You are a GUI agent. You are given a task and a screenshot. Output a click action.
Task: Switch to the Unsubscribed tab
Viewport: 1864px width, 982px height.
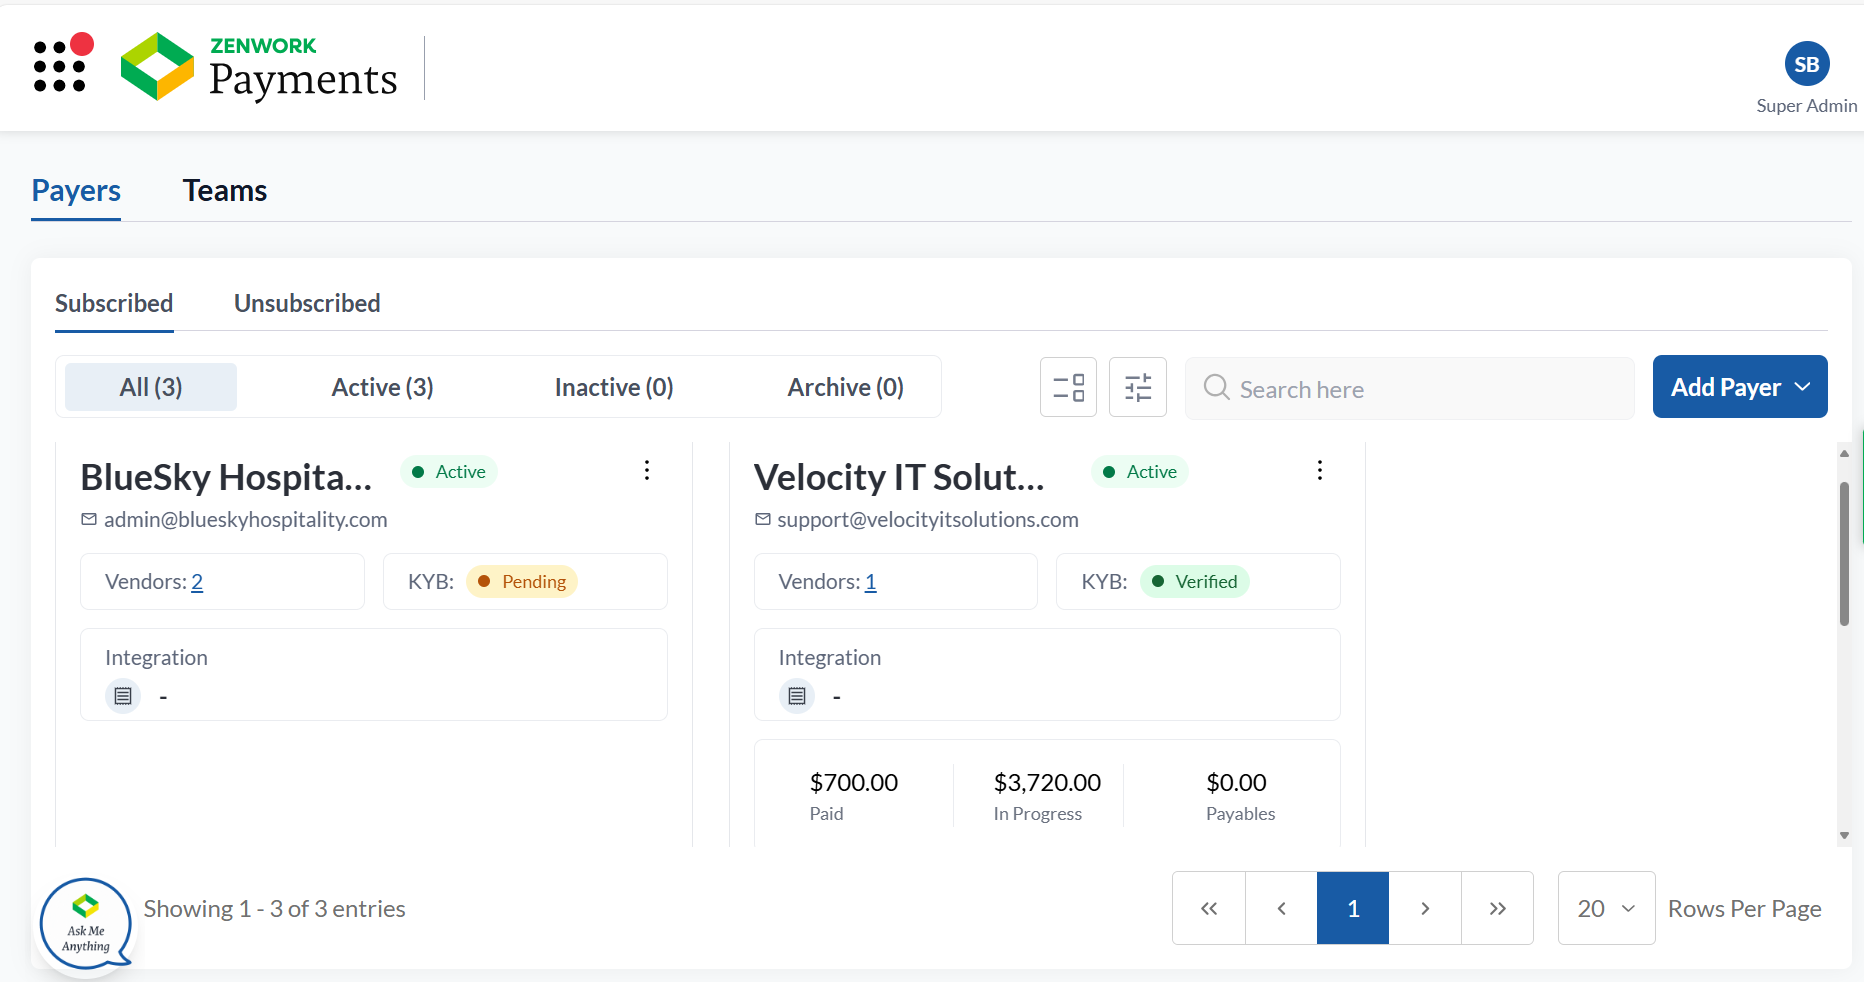coord(307,303)
